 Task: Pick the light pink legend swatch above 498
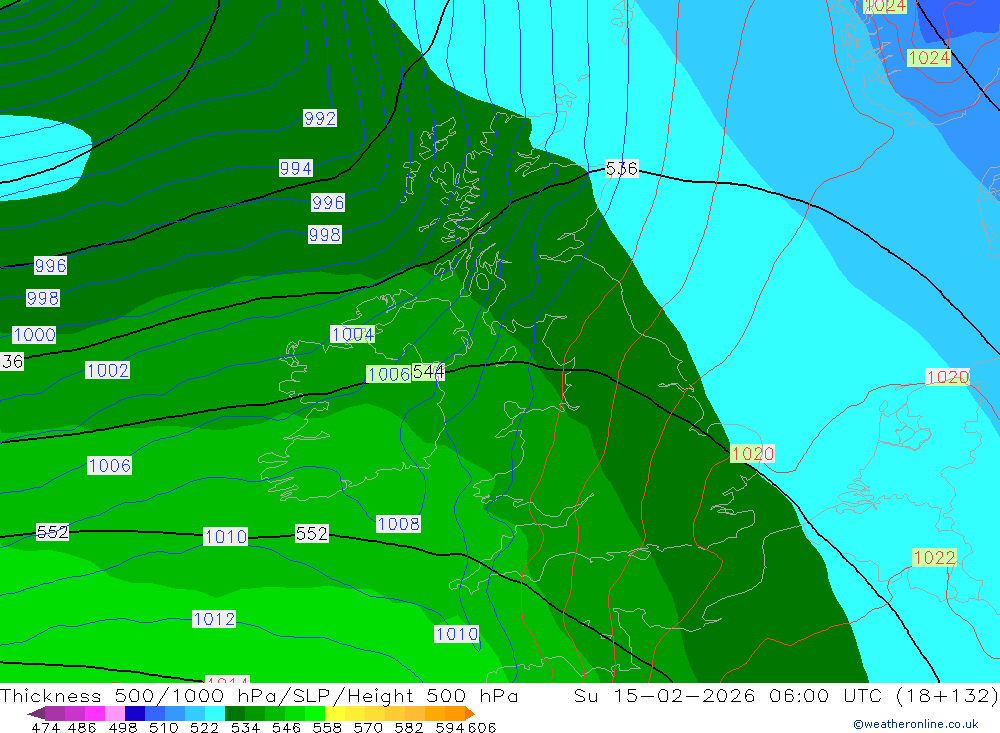tap(115, 713)
